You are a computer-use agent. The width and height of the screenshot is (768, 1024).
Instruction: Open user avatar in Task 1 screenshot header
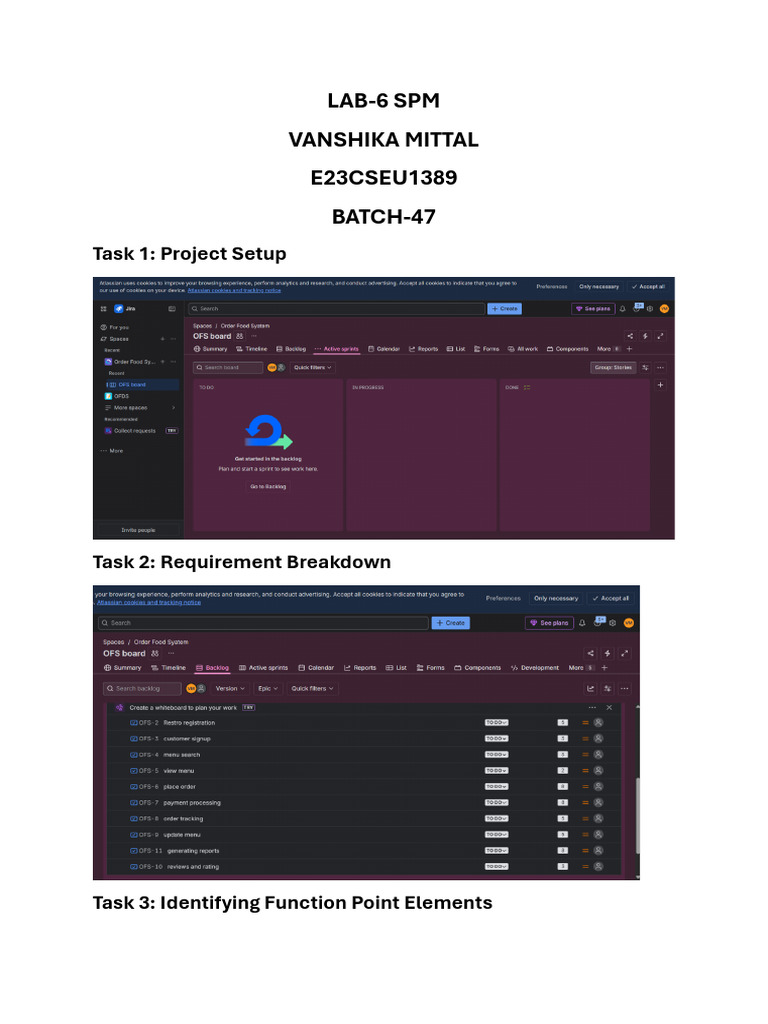(664, 309)
